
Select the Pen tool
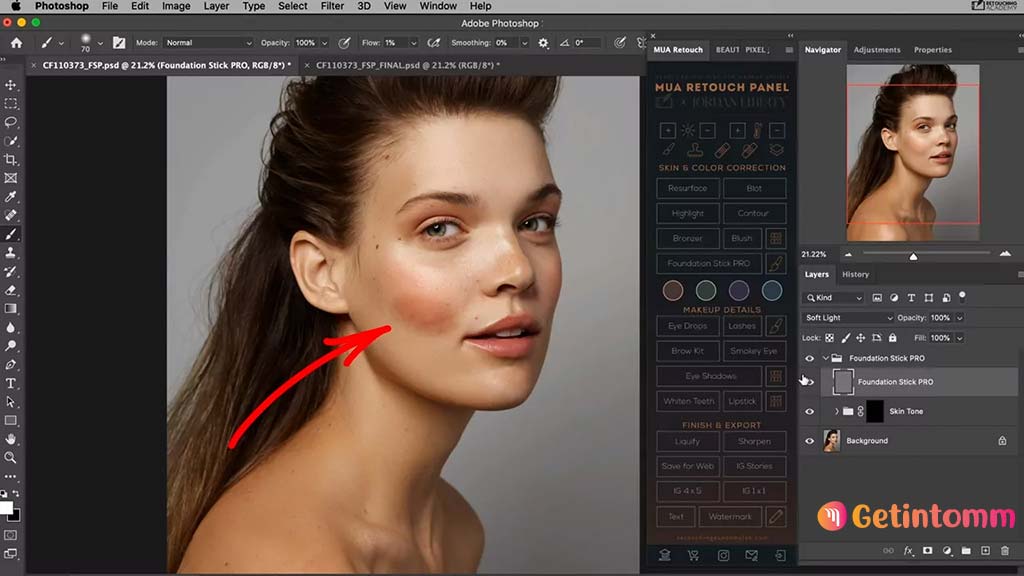[11, 364]
